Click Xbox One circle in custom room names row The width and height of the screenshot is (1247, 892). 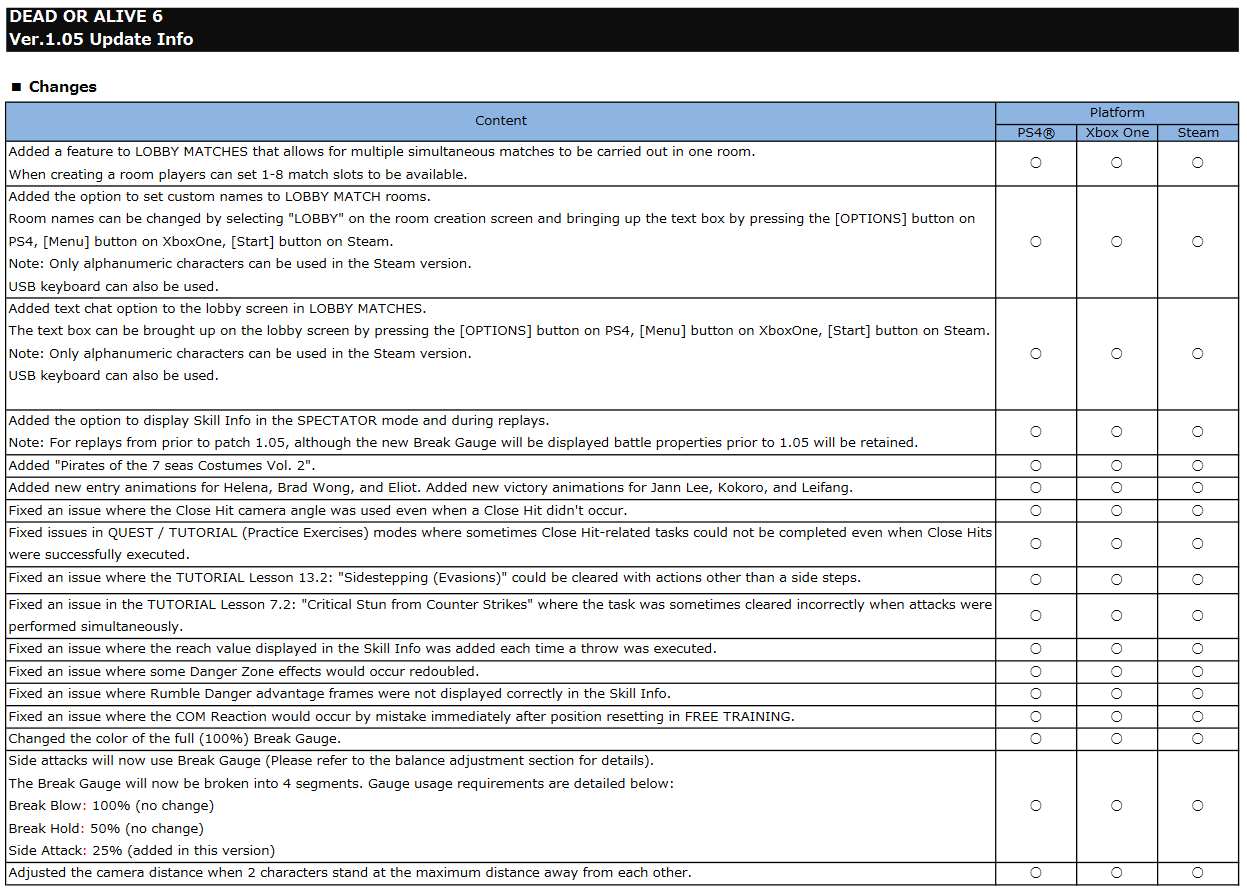[1116, 242]
